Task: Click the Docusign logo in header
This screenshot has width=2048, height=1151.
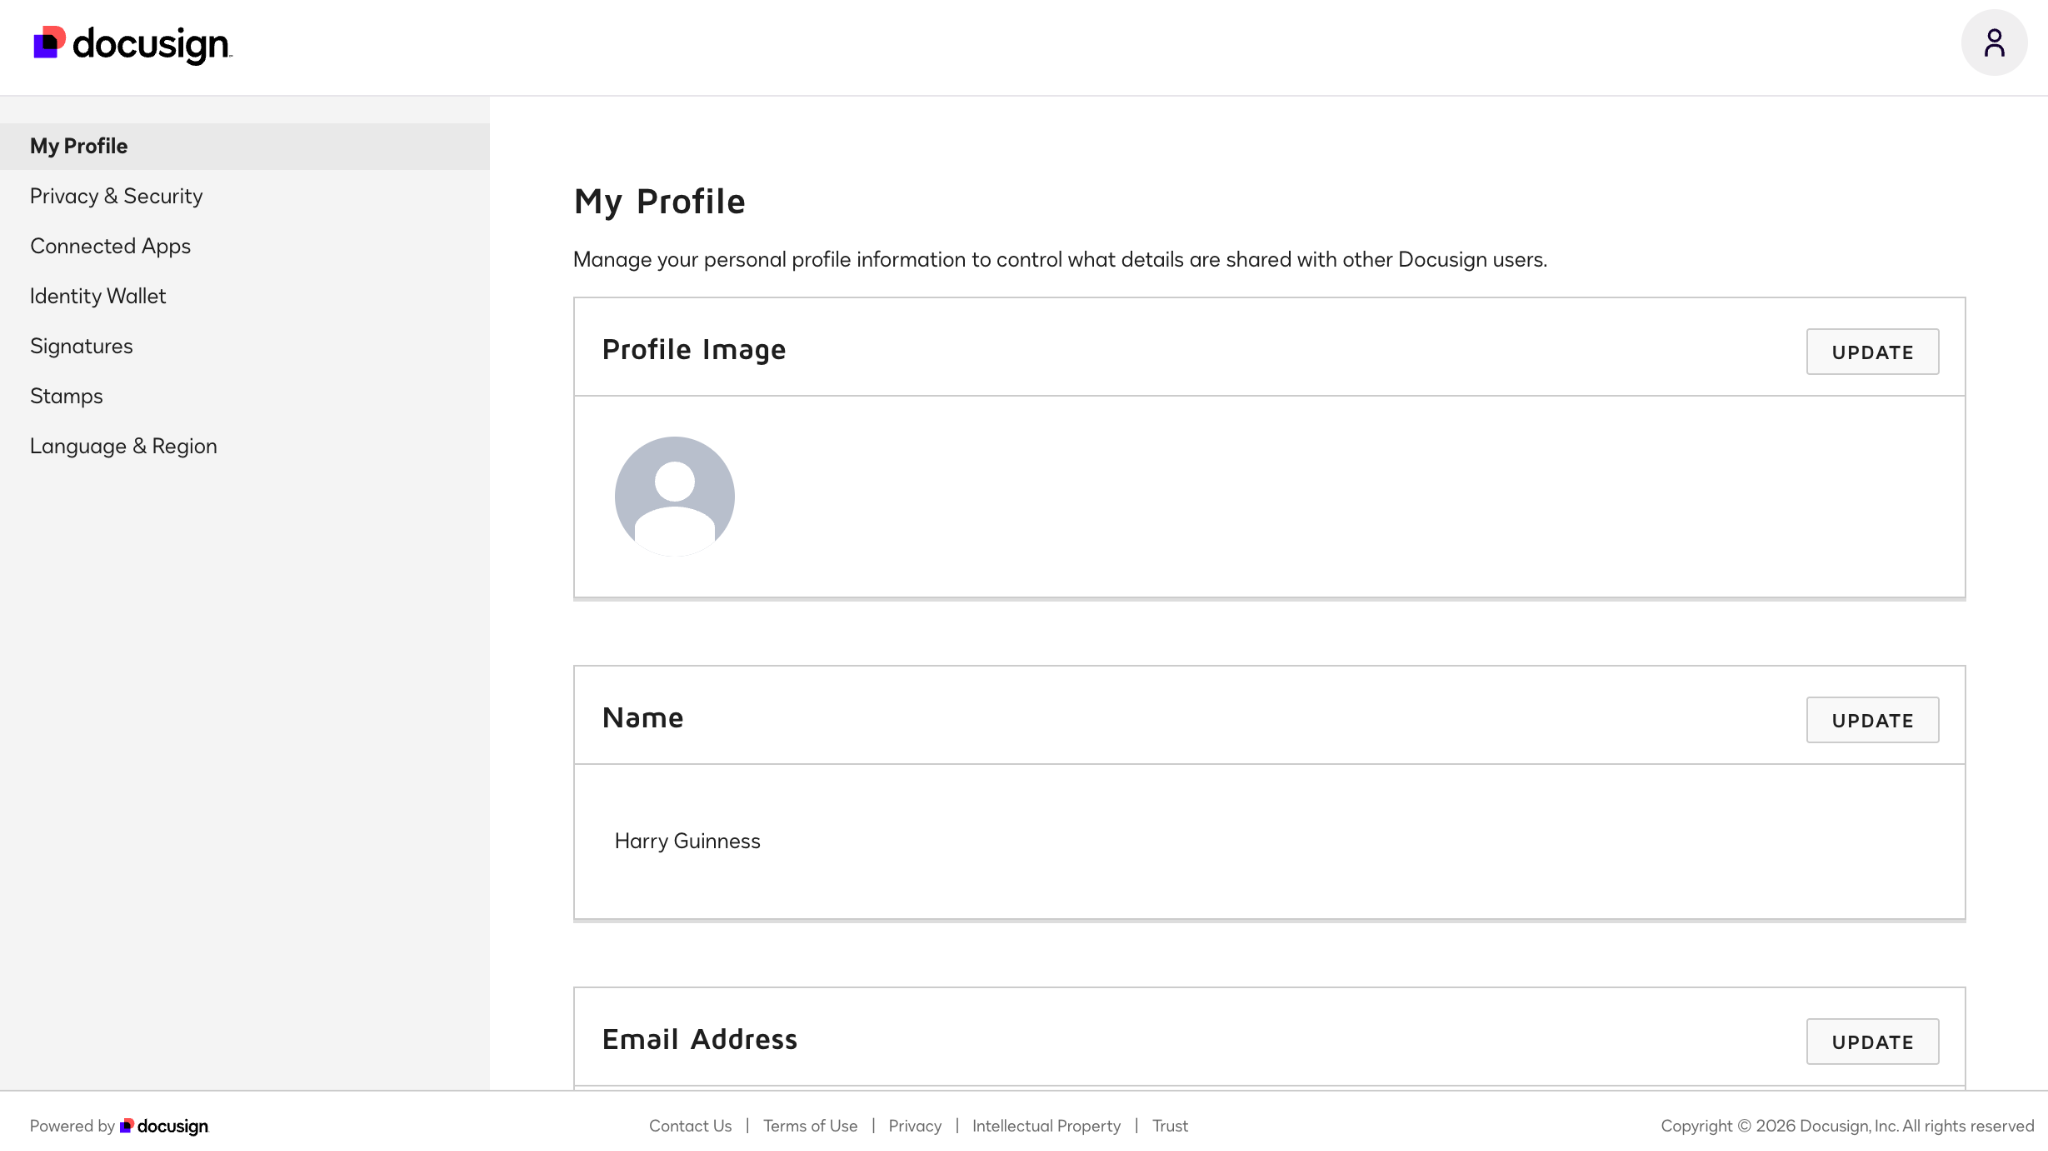Action: click(x=132, y=44)
